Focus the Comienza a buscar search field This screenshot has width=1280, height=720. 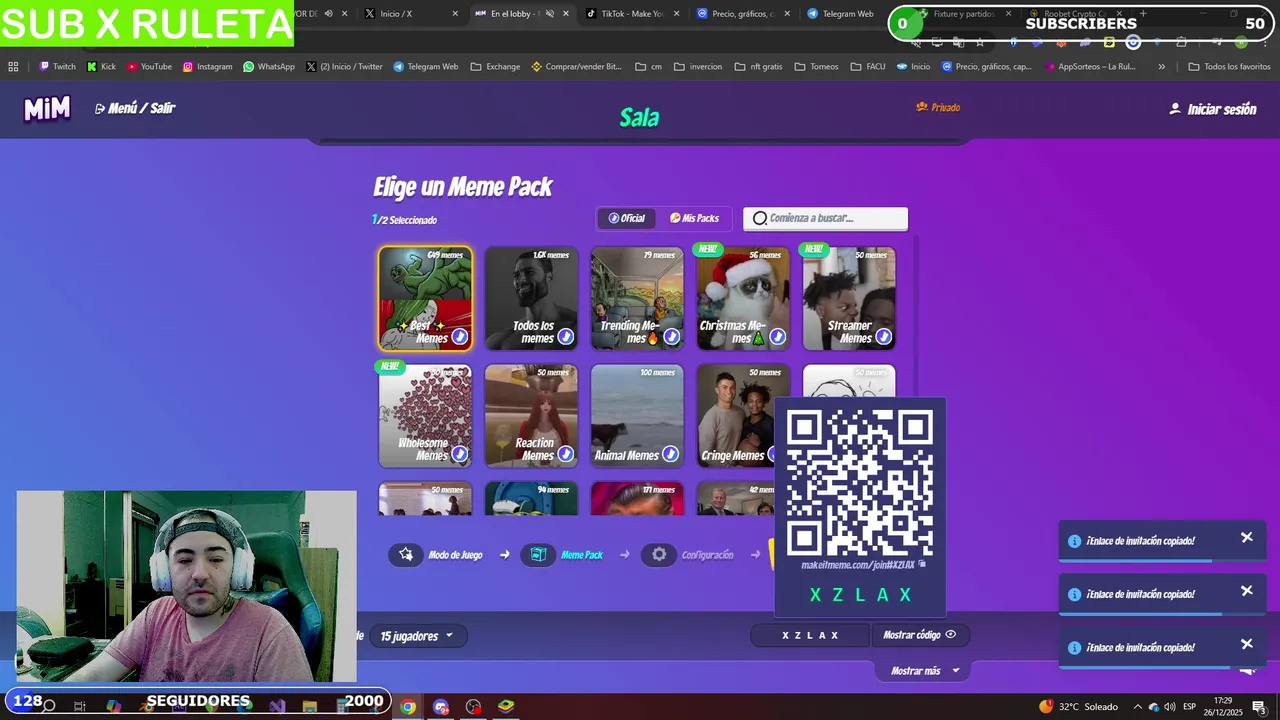tap(825, 218)
